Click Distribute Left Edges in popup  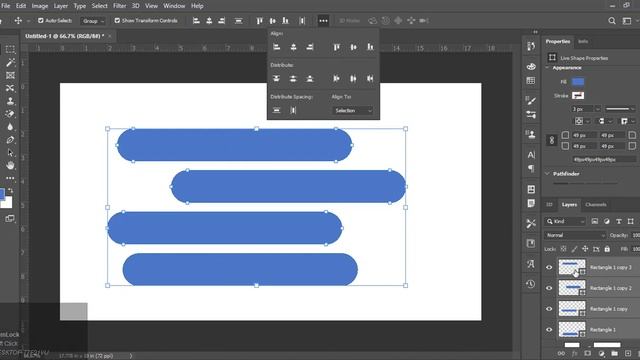click(x=336, y=78)
